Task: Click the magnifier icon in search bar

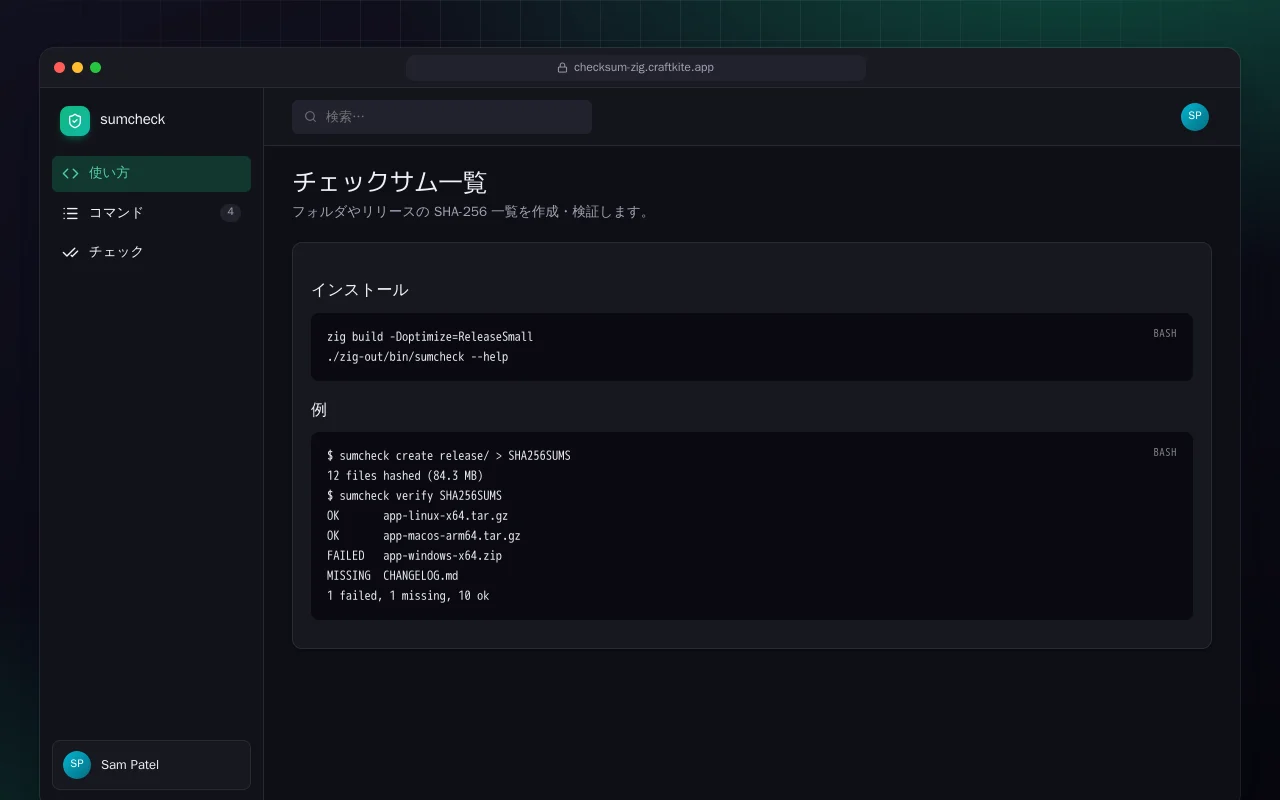Action: 311,117
